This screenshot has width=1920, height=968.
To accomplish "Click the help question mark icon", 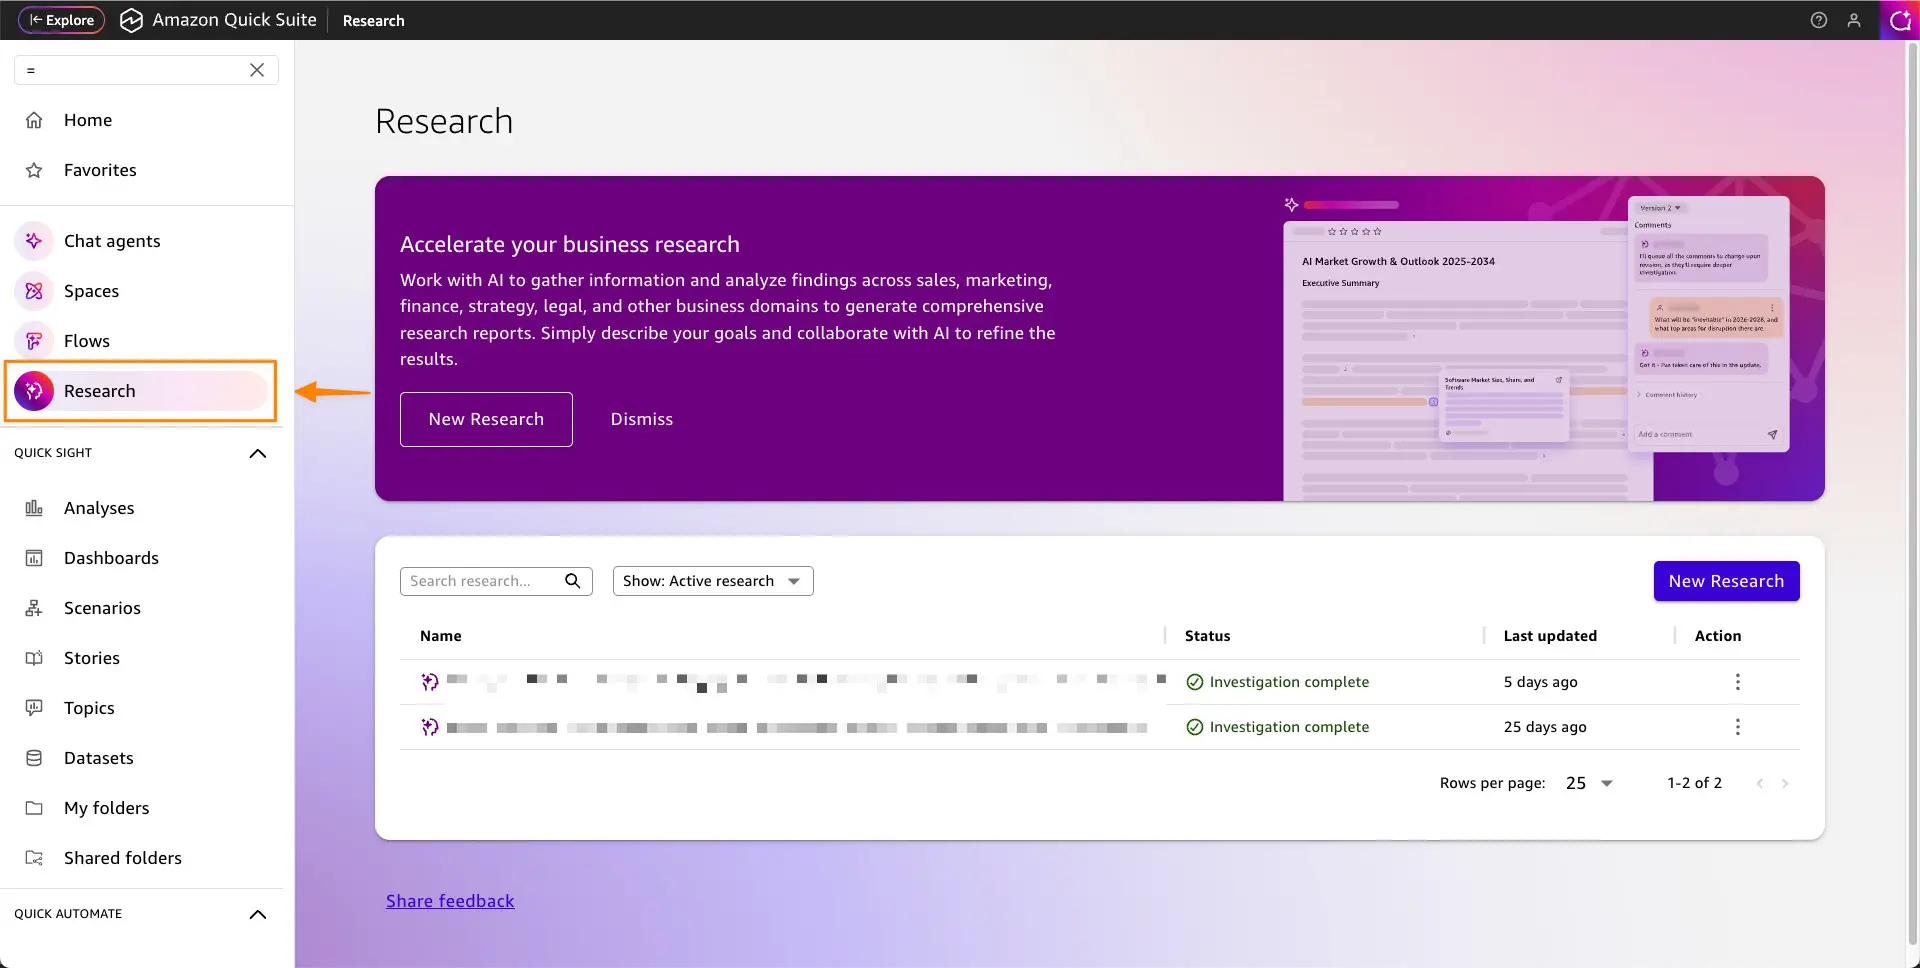I will [x=1818, y=20].
